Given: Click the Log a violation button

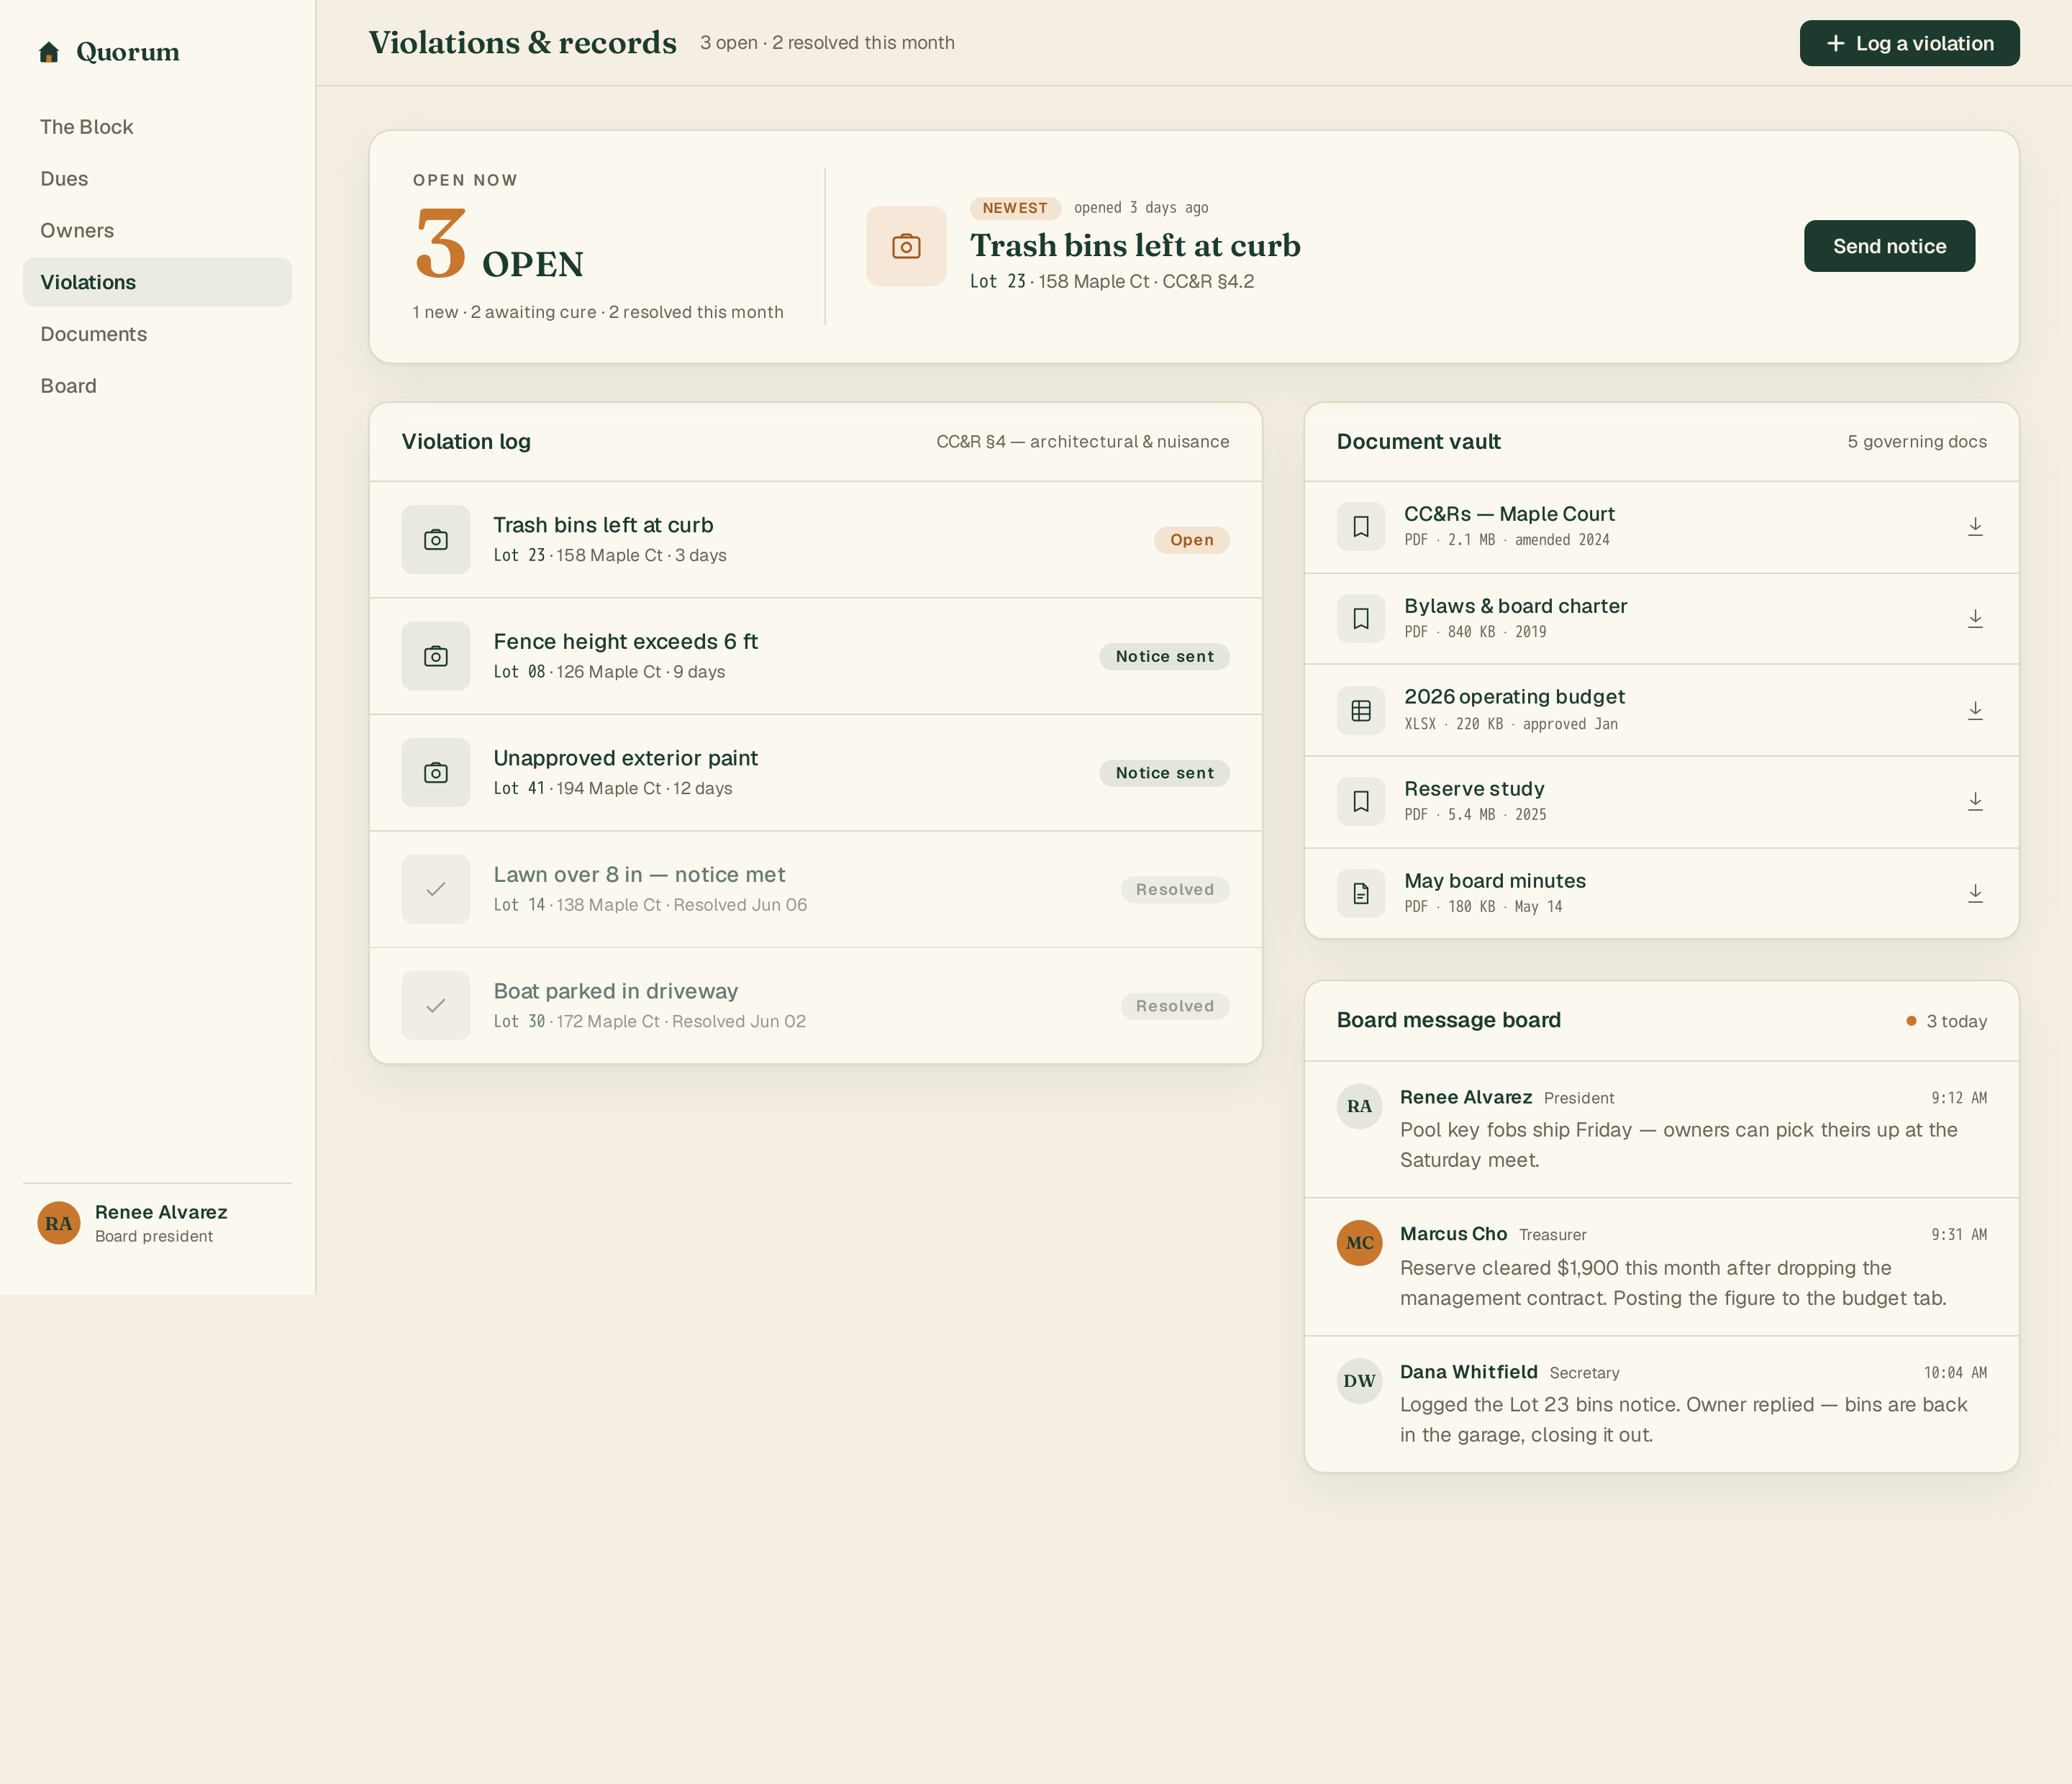Looking at the screenshot, I should [1909, 43].
